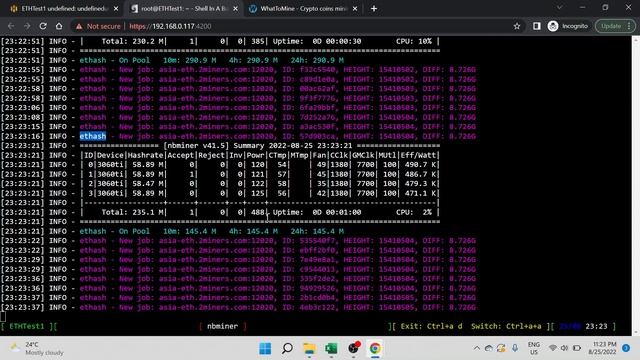Click the highlighted 'ethash' text

click(93, 136)
